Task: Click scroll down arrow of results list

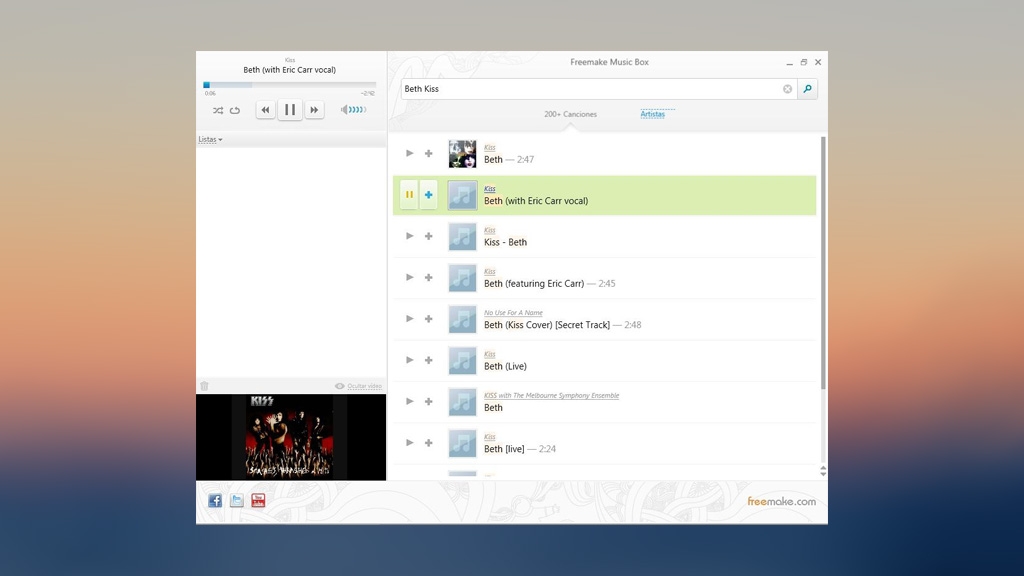Action: [823, 473]
